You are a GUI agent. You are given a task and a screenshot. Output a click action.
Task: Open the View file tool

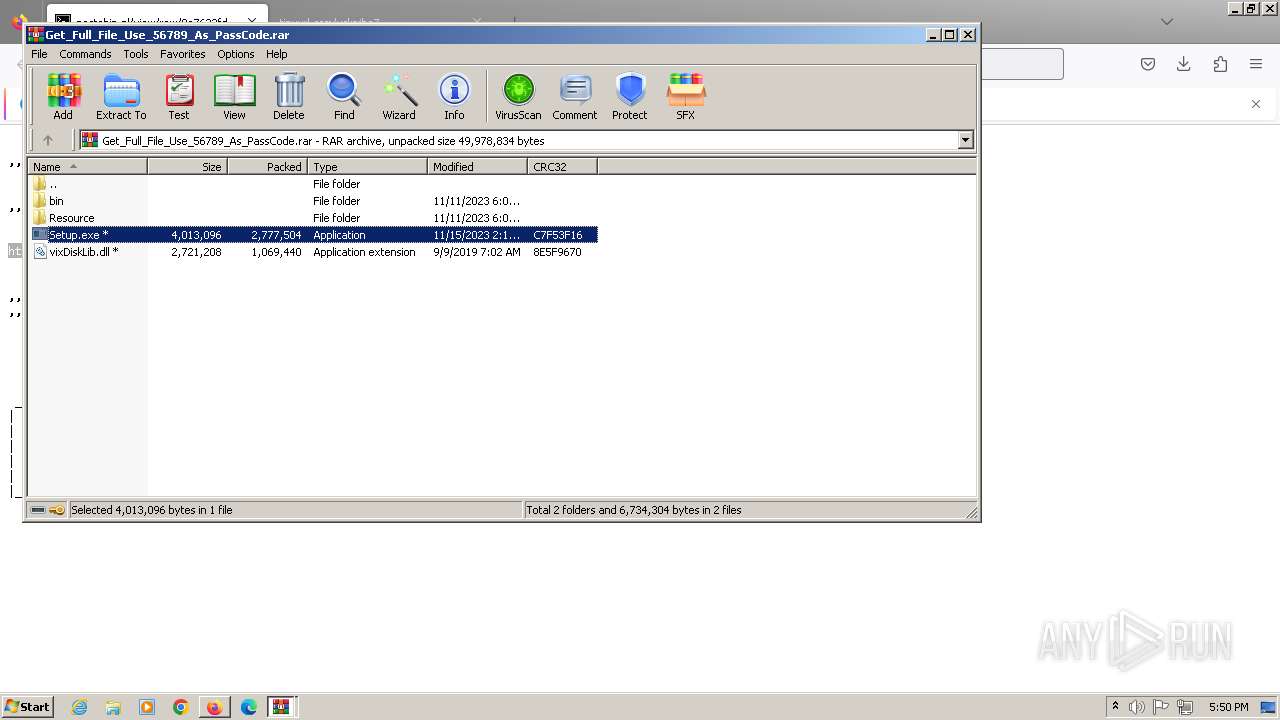[234, 96]
